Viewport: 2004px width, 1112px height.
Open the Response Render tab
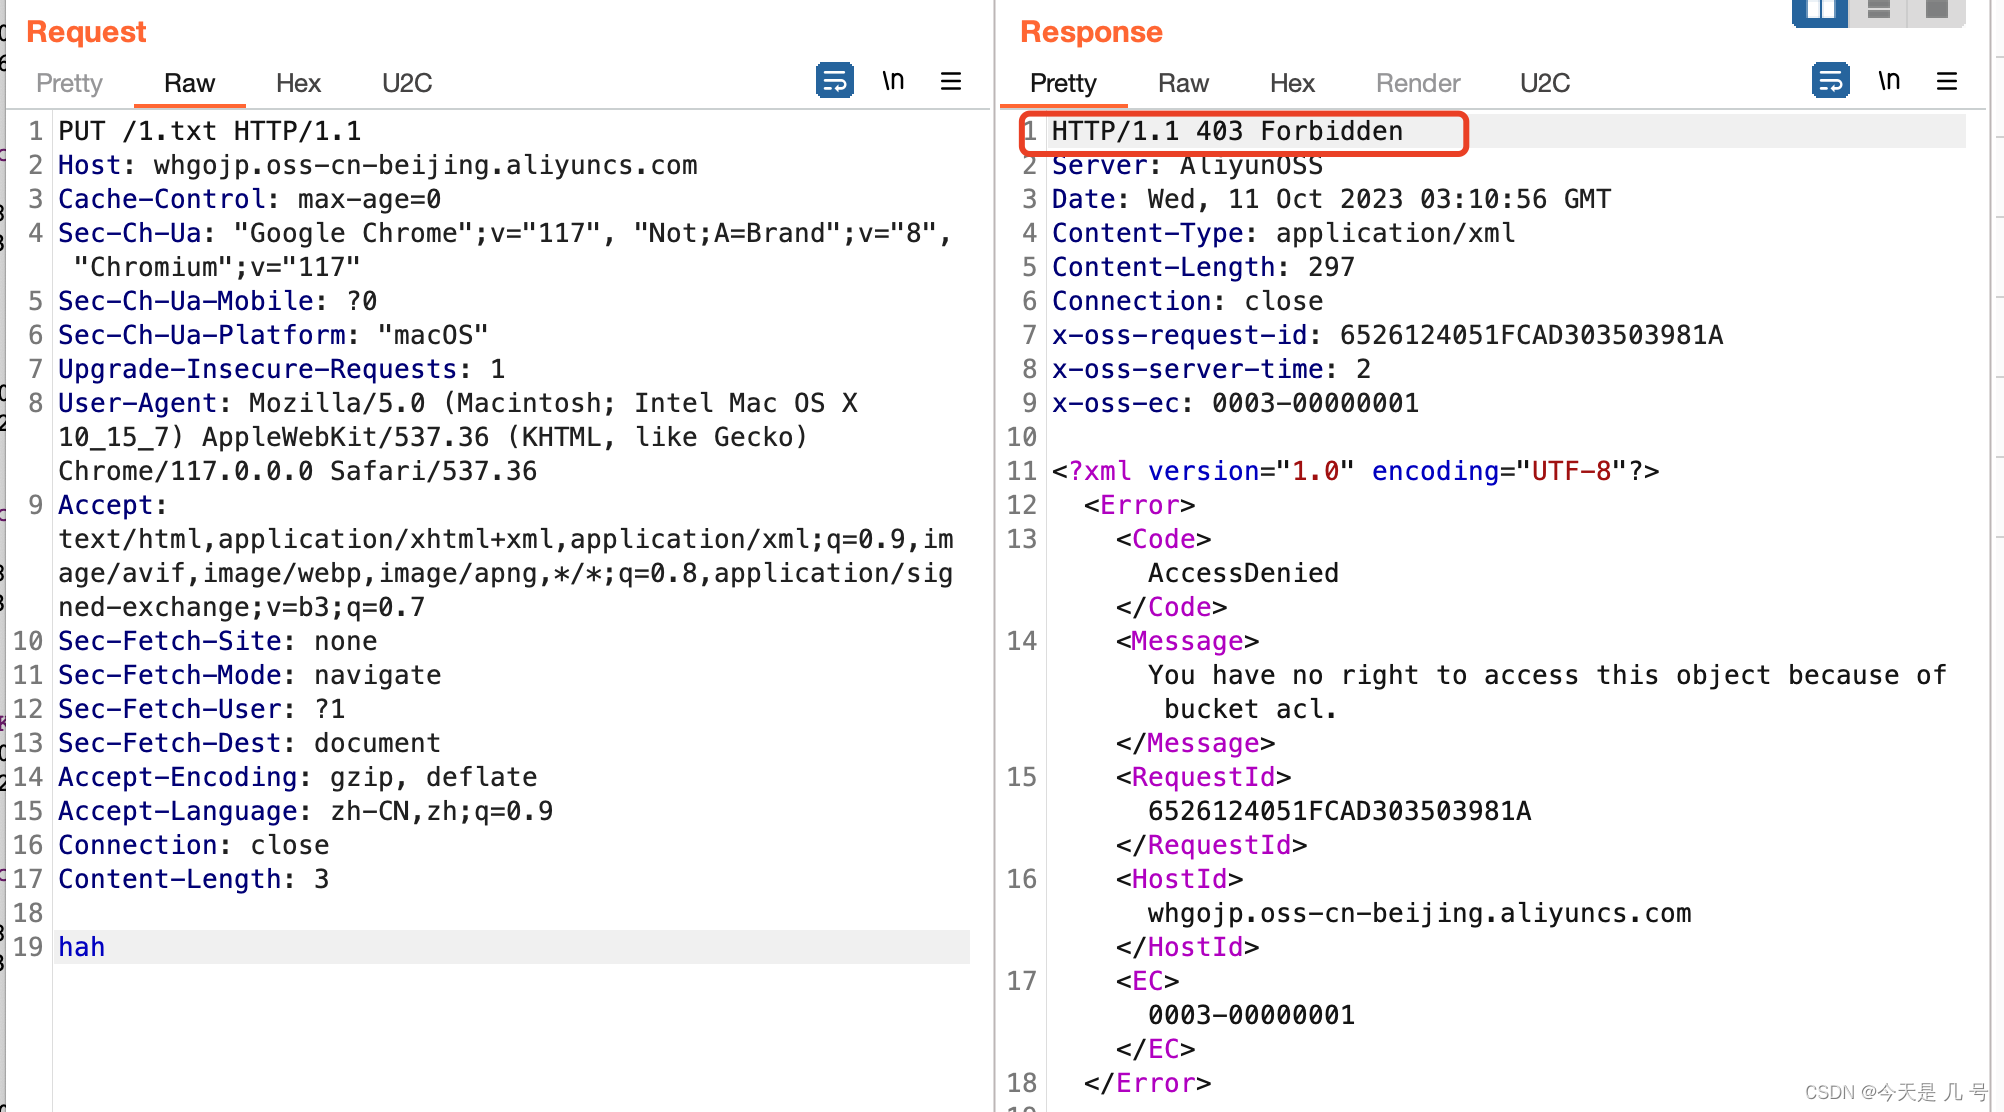(x=1418, y=83)
